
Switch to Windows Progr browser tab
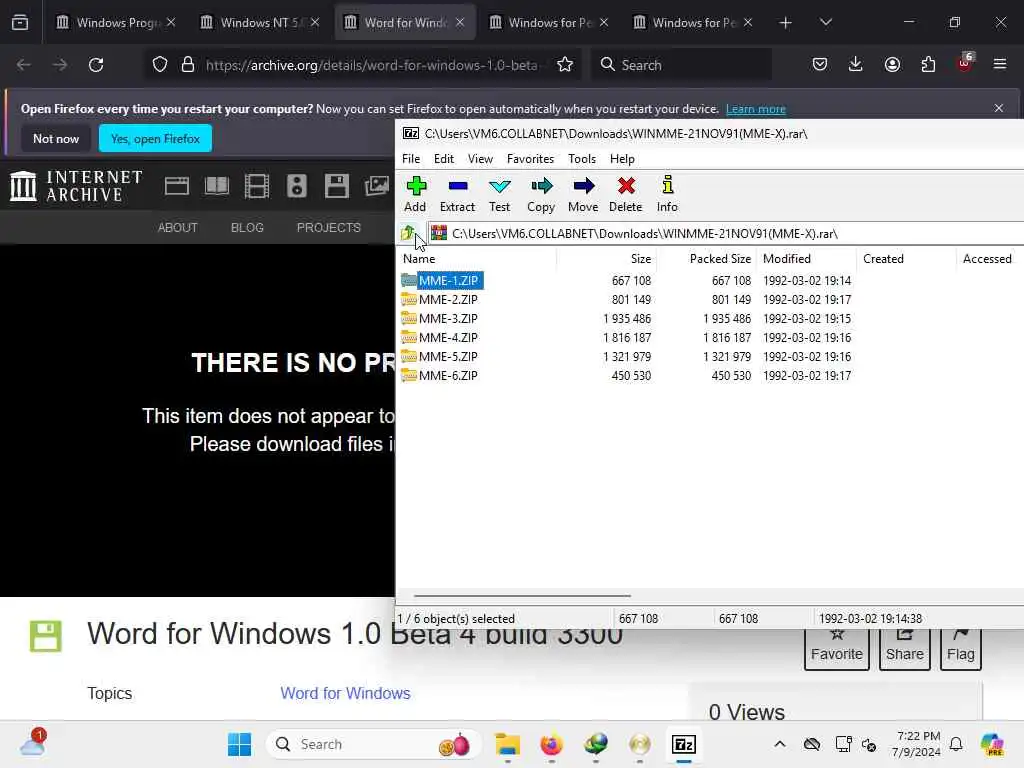click(116, 22)
